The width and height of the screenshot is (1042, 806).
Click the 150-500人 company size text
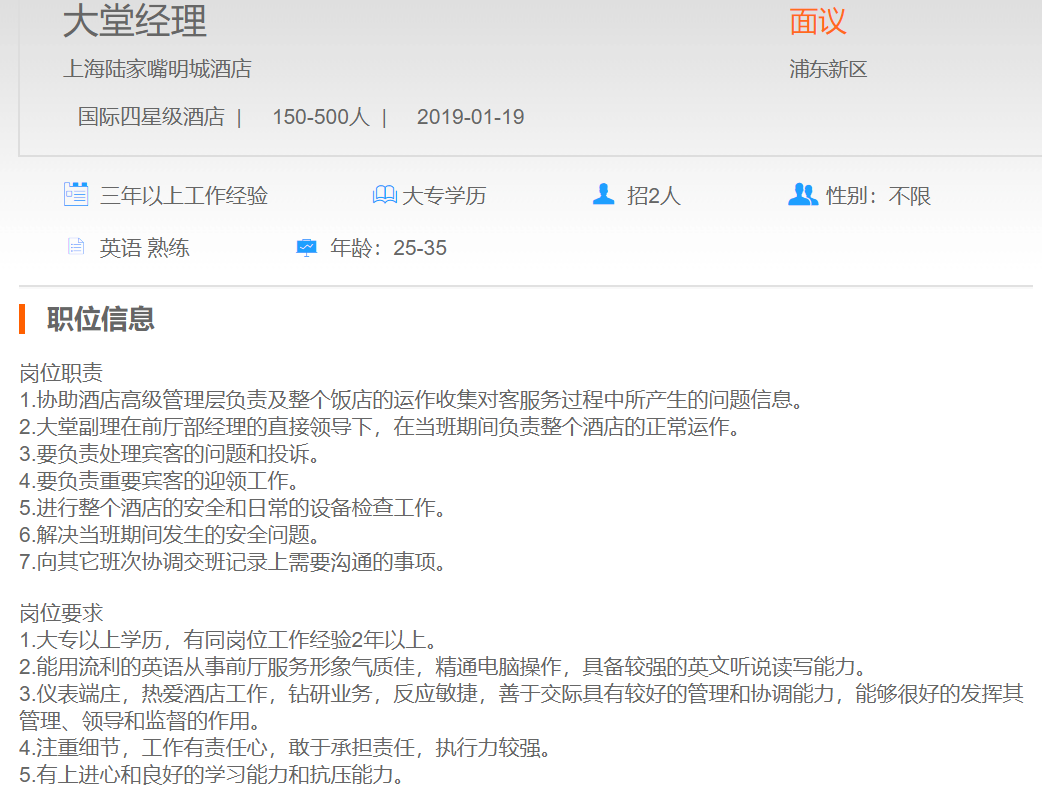[320, 117]
